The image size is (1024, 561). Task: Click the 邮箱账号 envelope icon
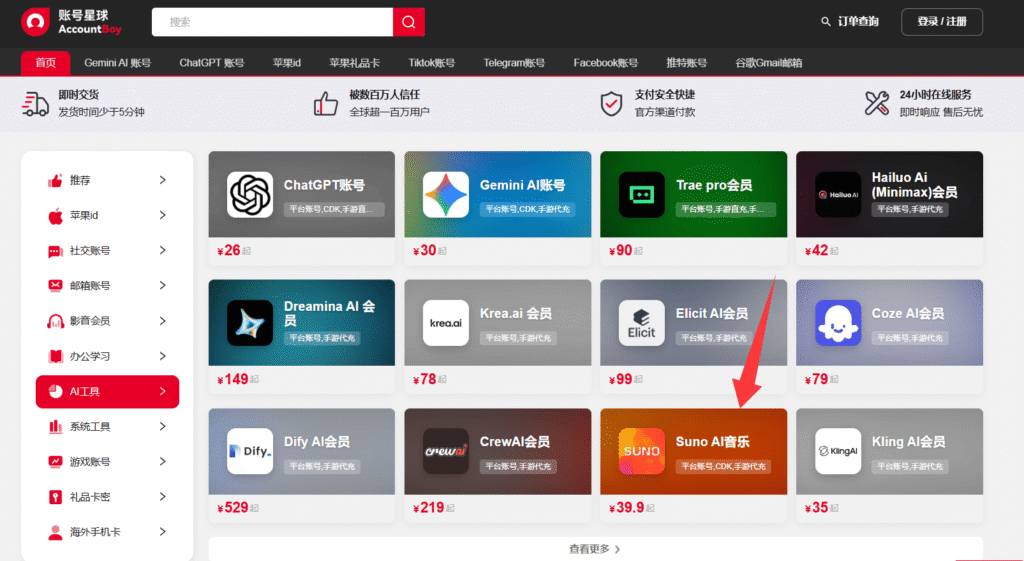point(56,285)
